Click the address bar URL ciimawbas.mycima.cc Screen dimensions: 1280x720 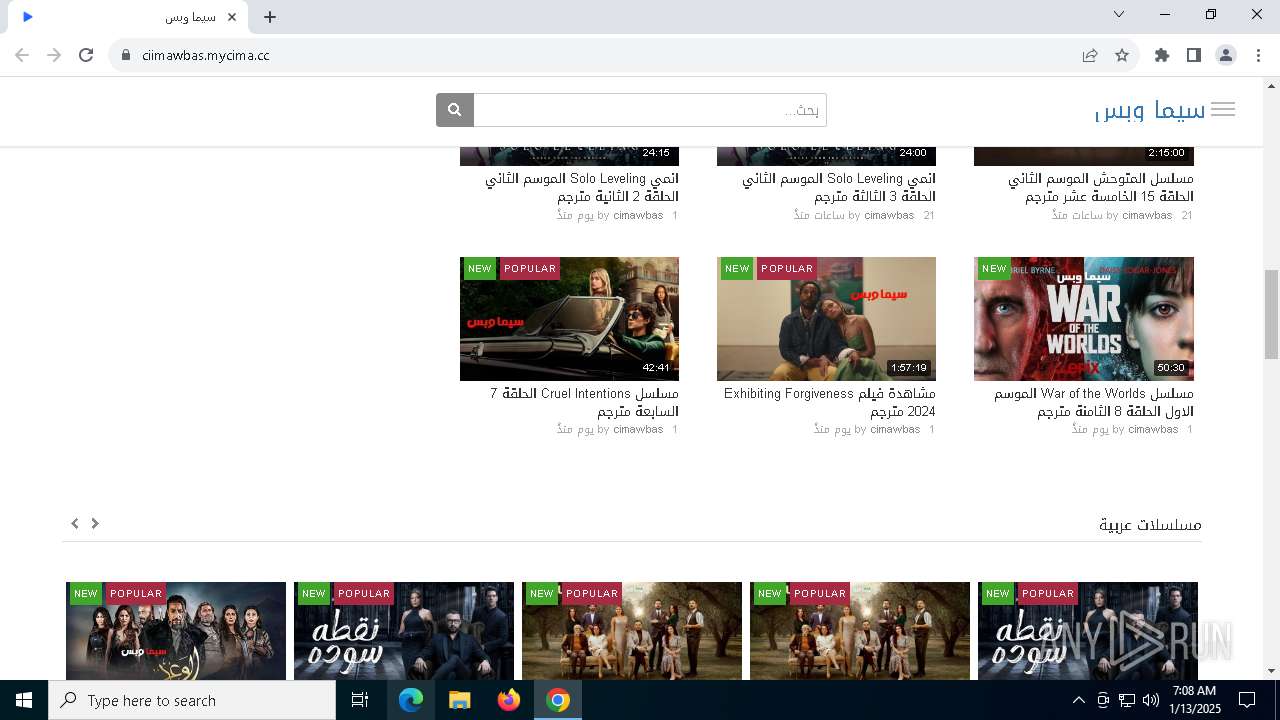pyautogui.click(x=206, y=55)
